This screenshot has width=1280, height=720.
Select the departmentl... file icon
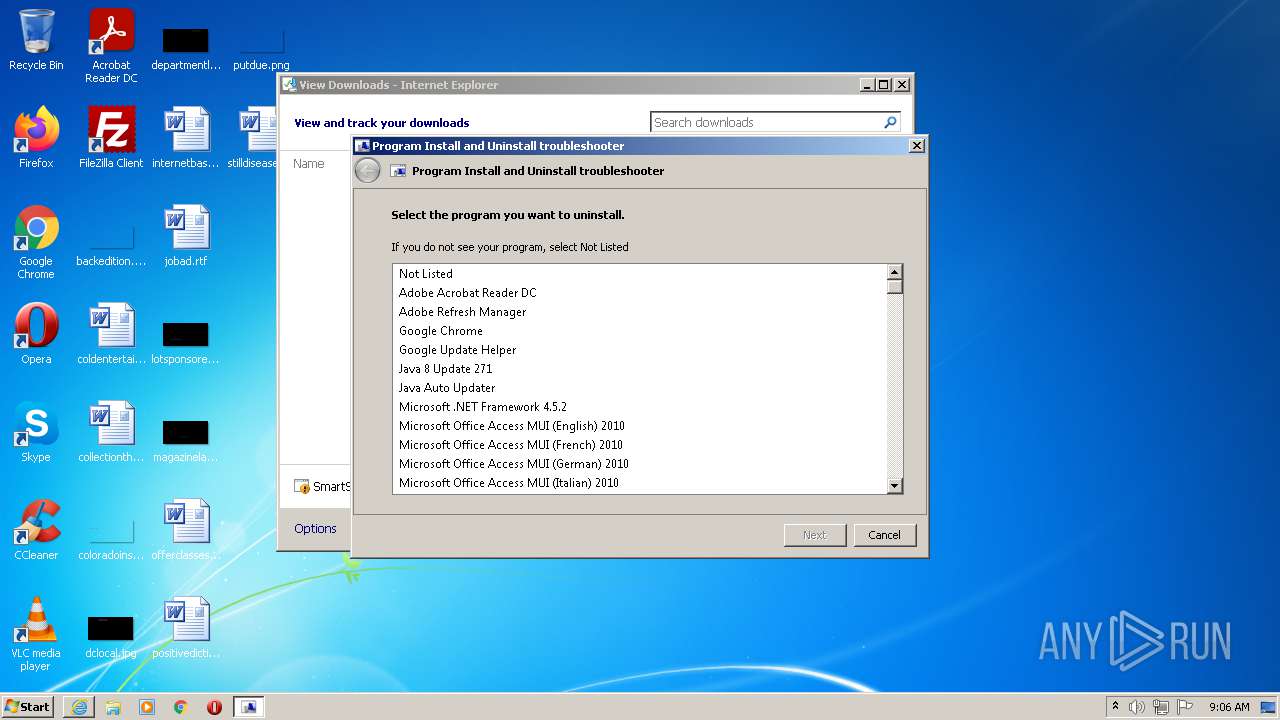point(186,49)
